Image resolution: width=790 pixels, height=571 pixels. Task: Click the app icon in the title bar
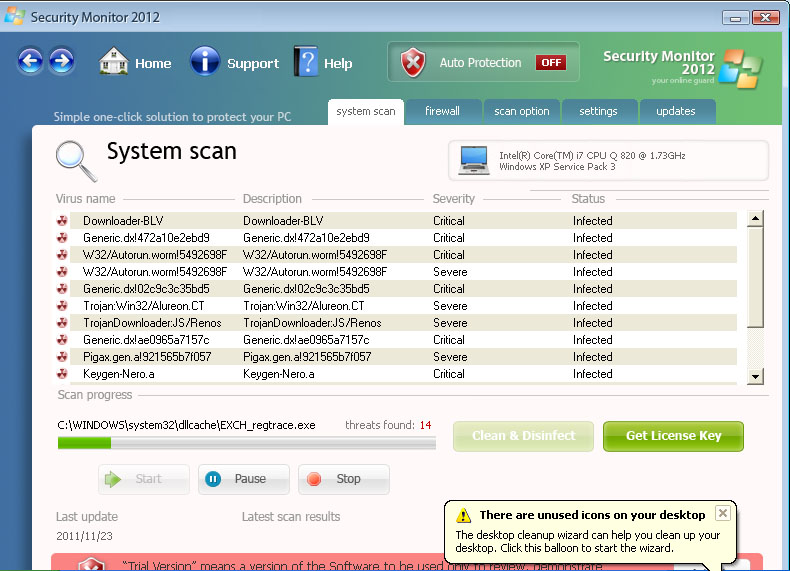(x=15, y=16)
